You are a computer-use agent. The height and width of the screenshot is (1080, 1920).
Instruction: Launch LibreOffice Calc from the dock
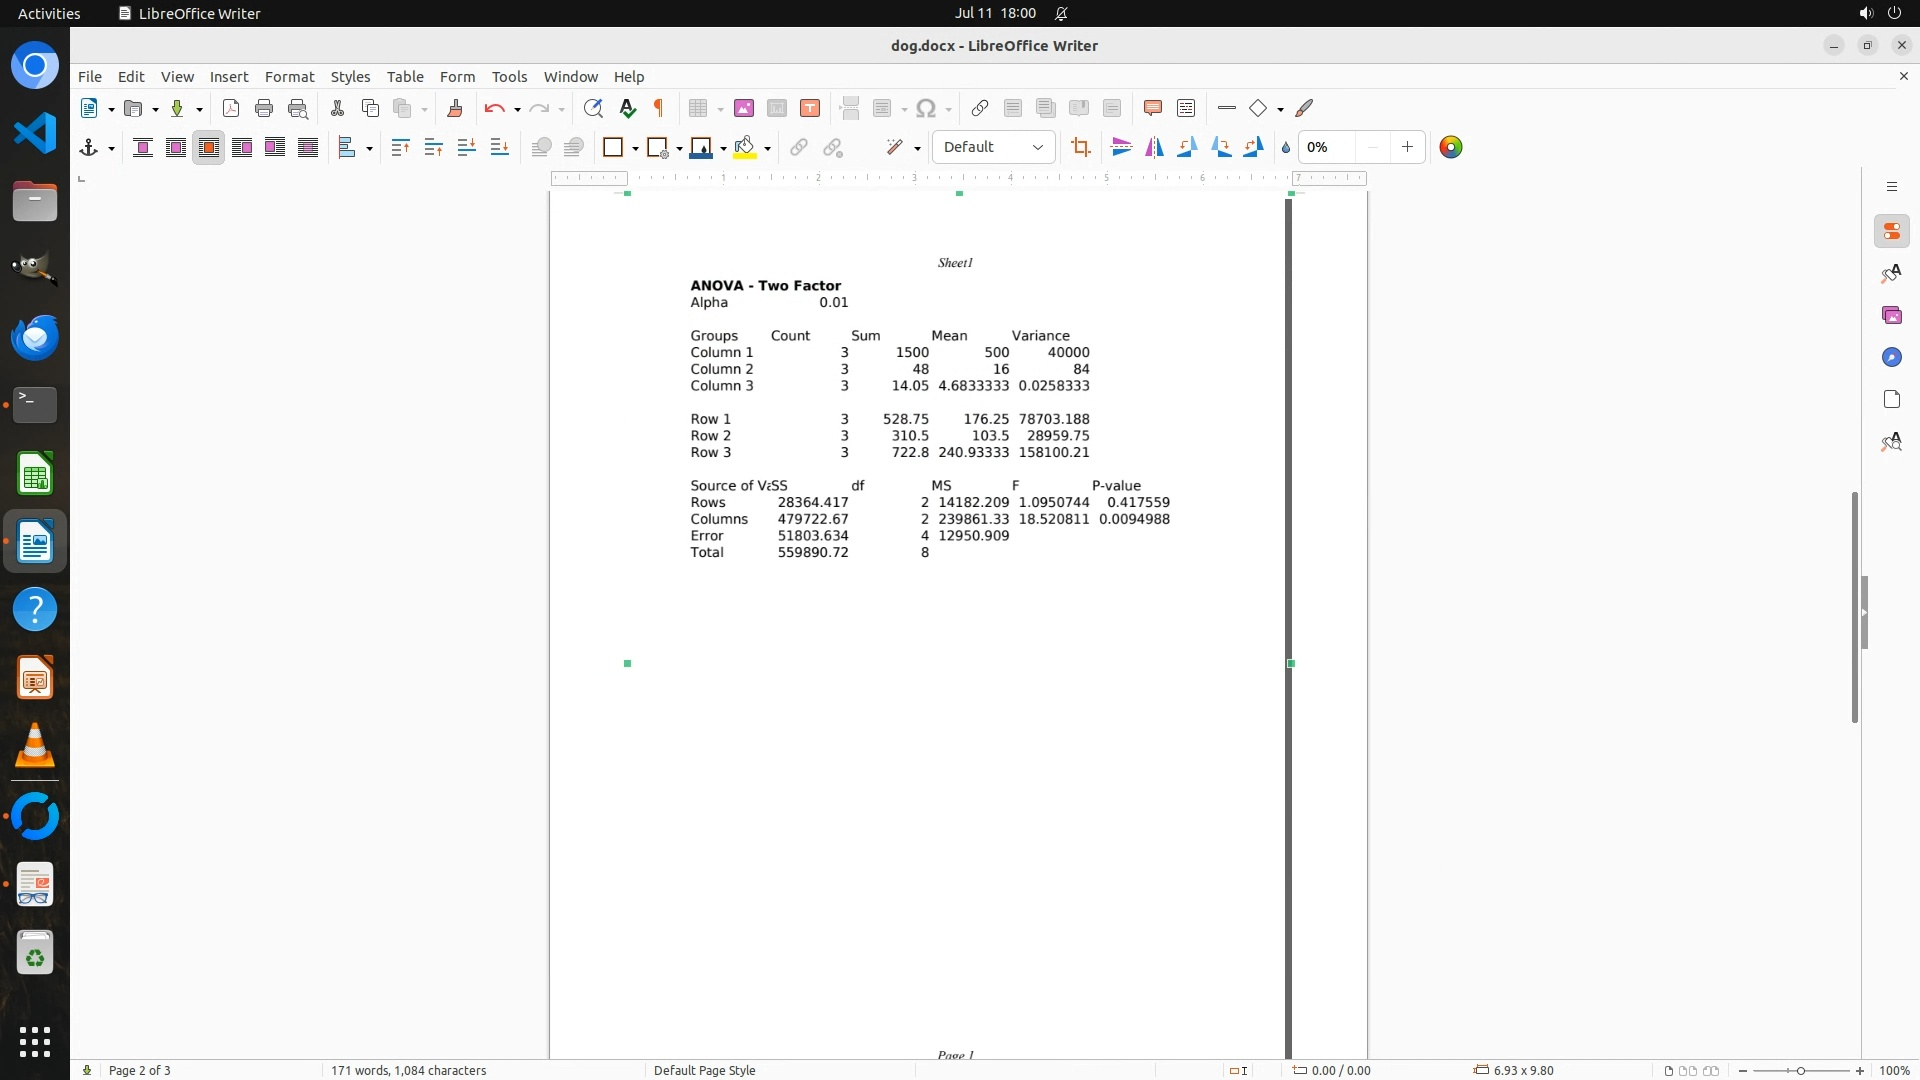(x=35, y=474)
